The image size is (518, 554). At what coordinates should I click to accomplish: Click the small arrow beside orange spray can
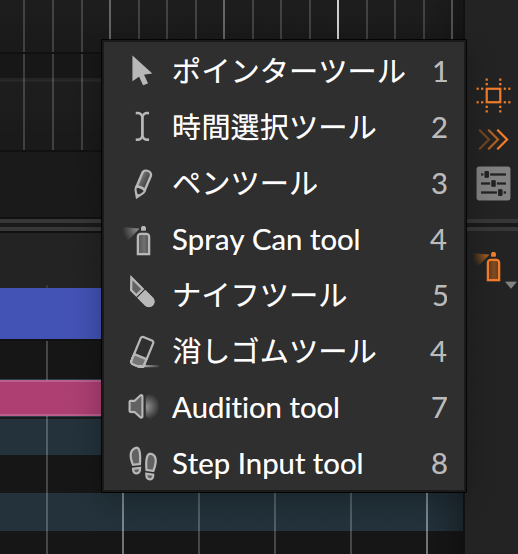tap(511, 285)
